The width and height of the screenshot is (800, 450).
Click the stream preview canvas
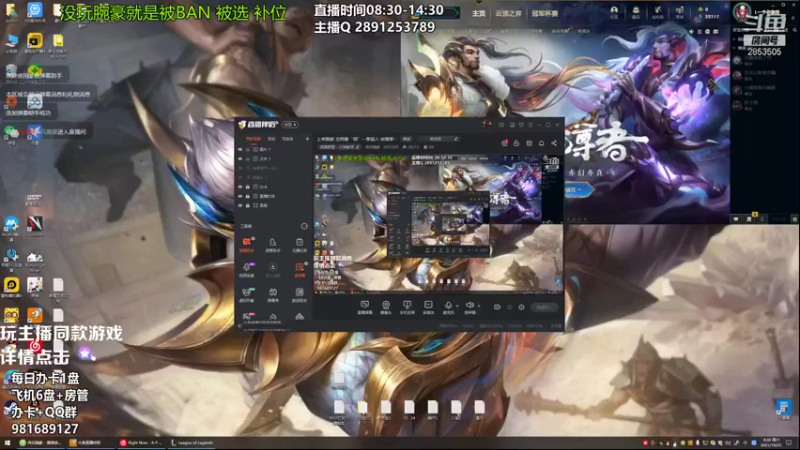438,224
